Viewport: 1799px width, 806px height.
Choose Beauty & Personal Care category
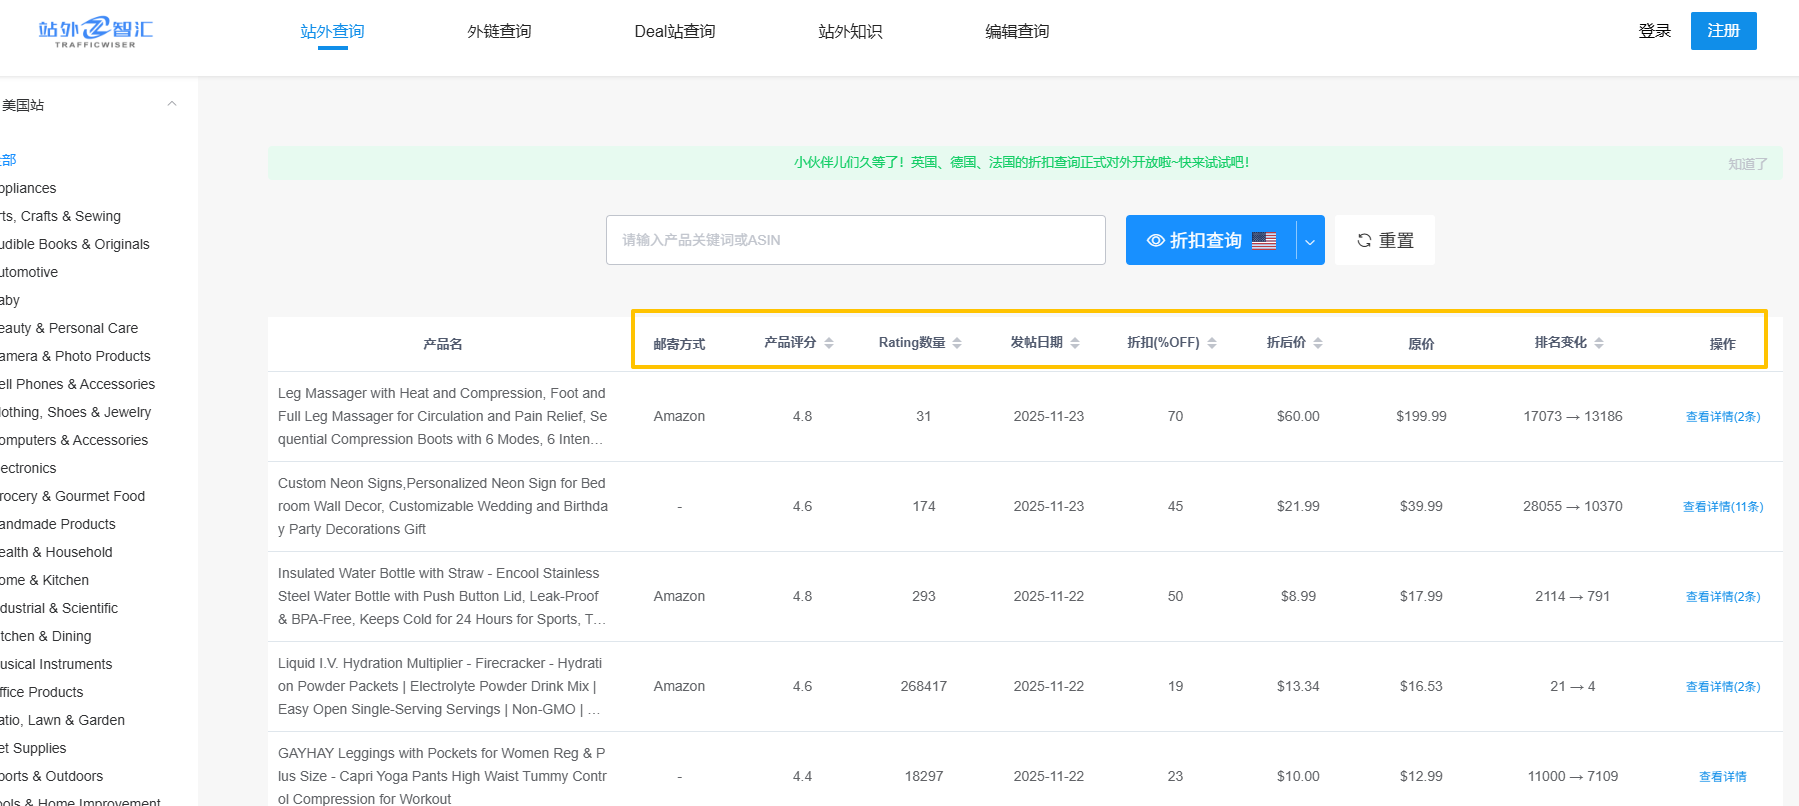click(x=69, y=328)
